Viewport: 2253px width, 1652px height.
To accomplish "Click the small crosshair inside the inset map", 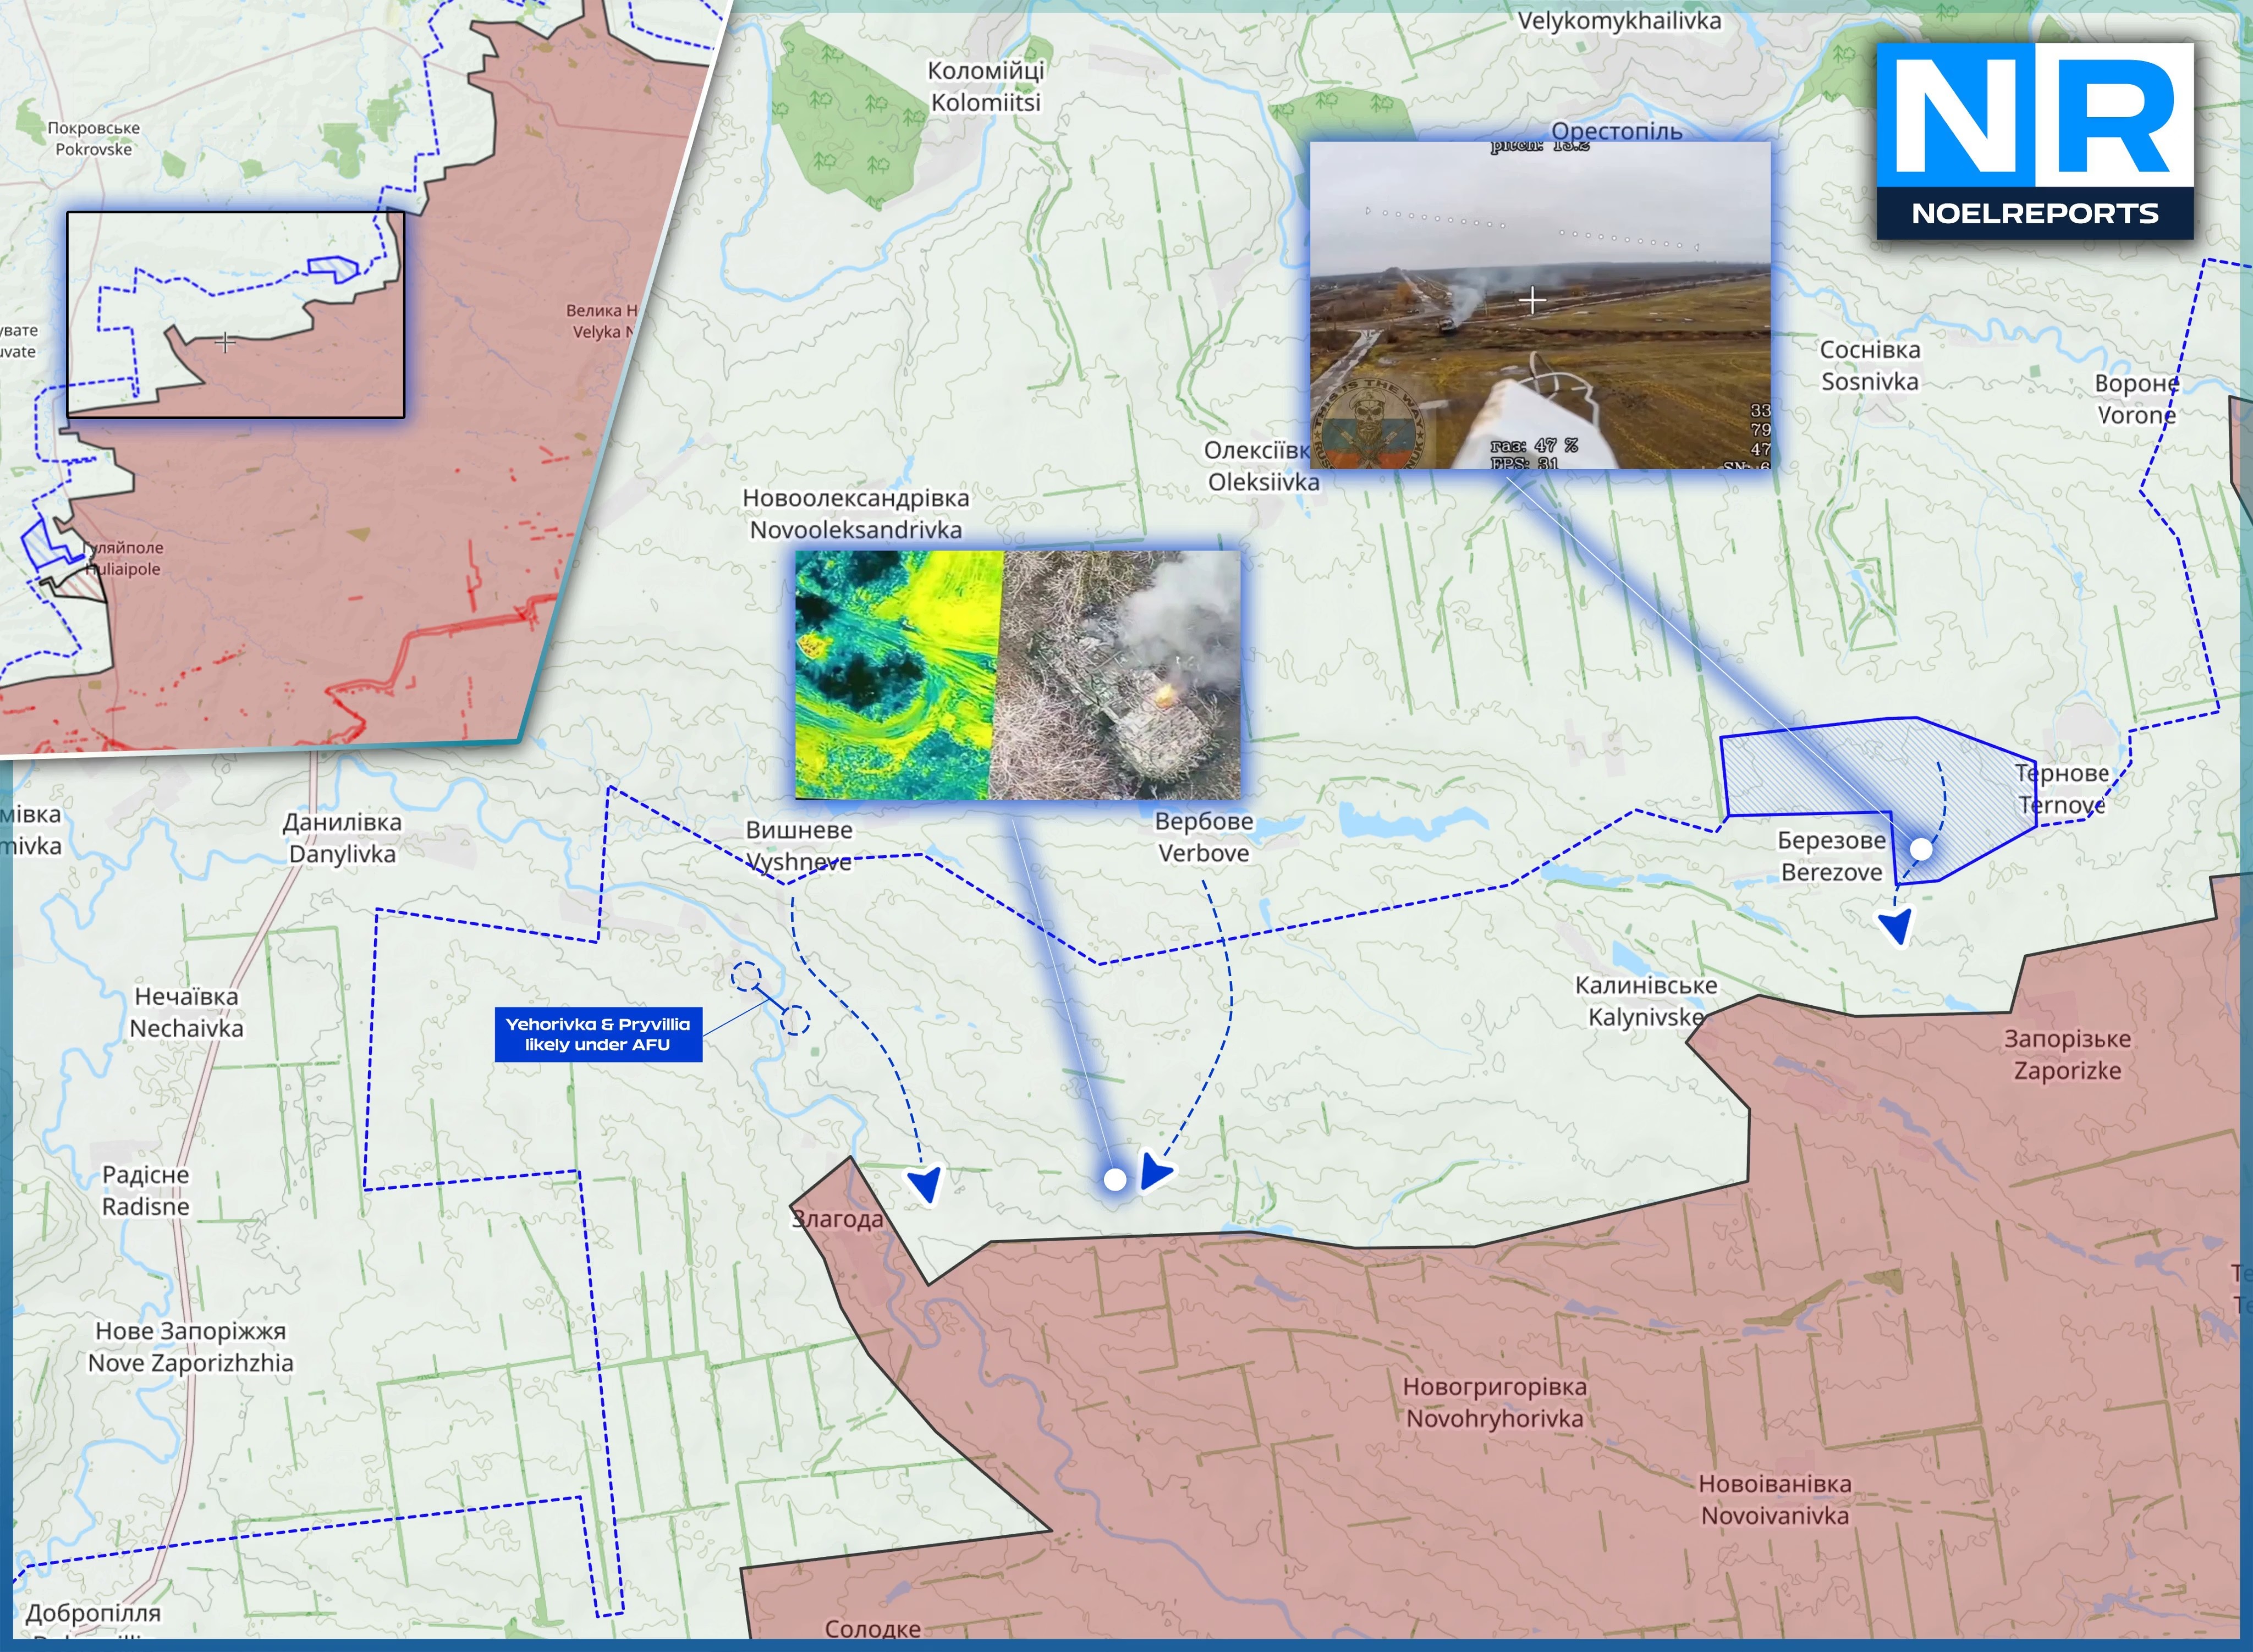I will pyautogui.click(x=225, y=342).
